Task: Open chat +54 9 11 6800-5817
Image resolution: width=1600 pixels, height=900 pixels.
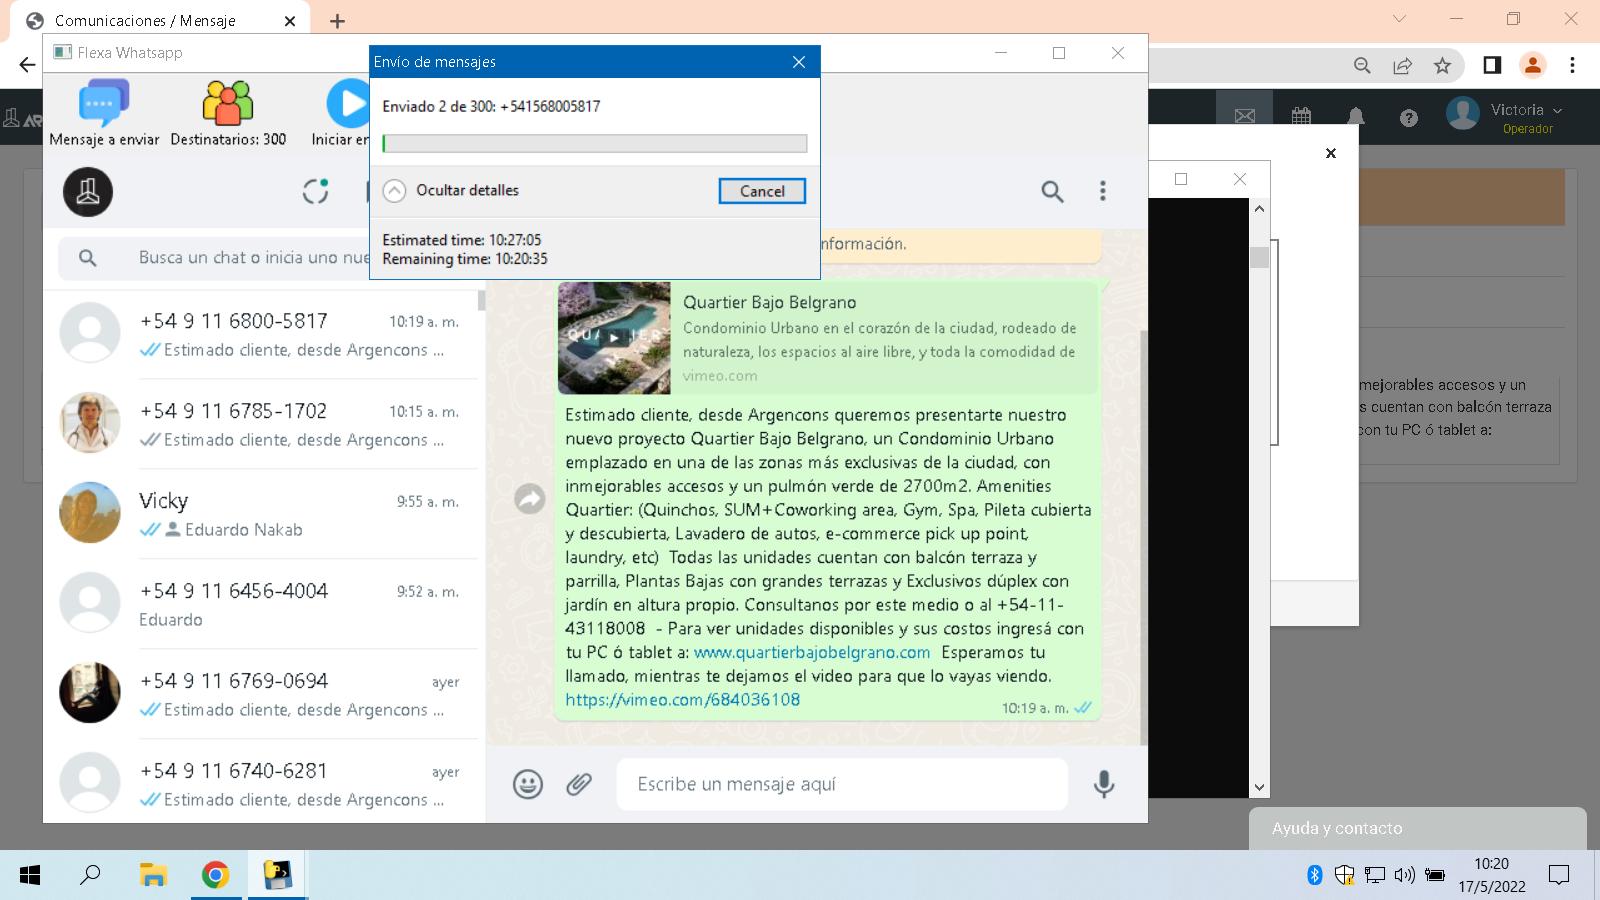Action: coord(262,334)
